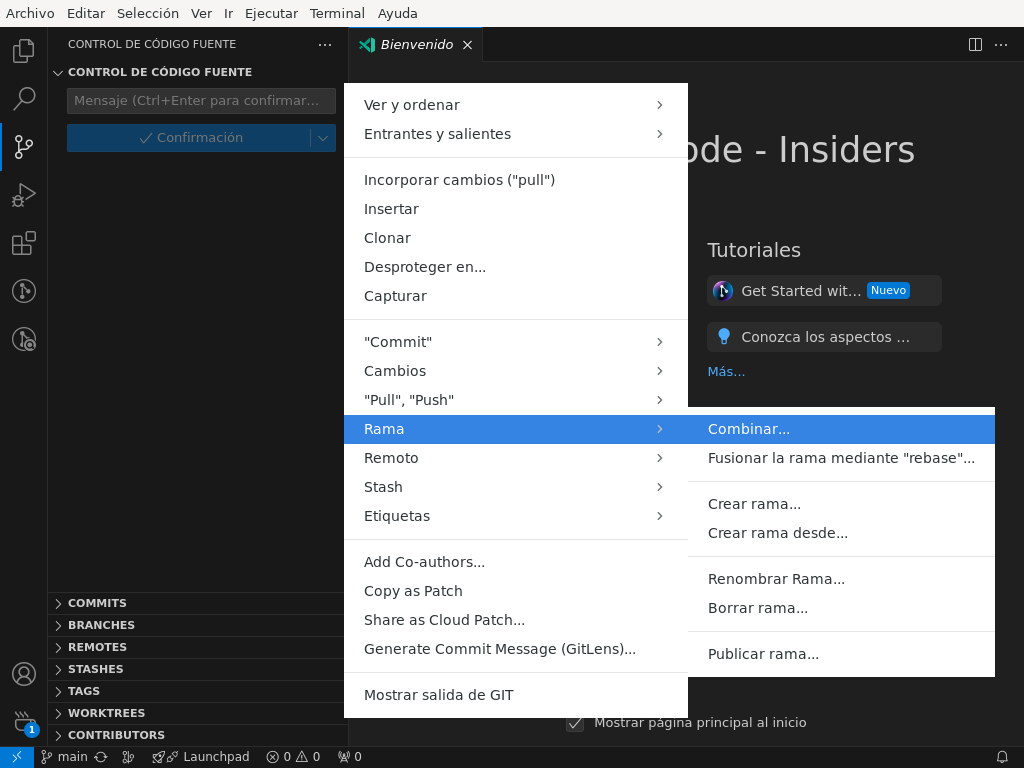Choose Combinar... in Rama submenu
This screenshot has width=1024, height=768.
click(841, 429)
